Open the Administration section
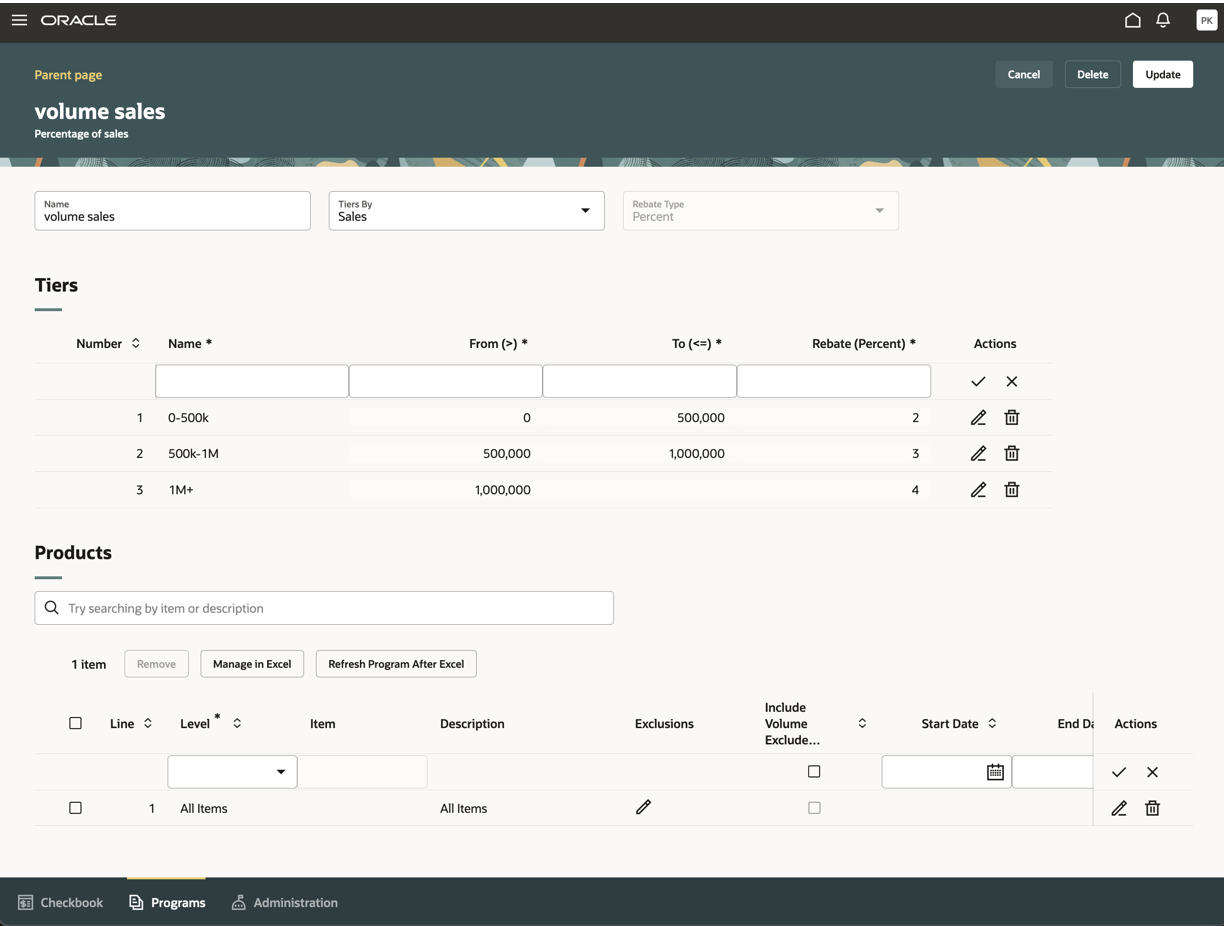This screenshot has width=1224, height=926. (x=284, y=902)
